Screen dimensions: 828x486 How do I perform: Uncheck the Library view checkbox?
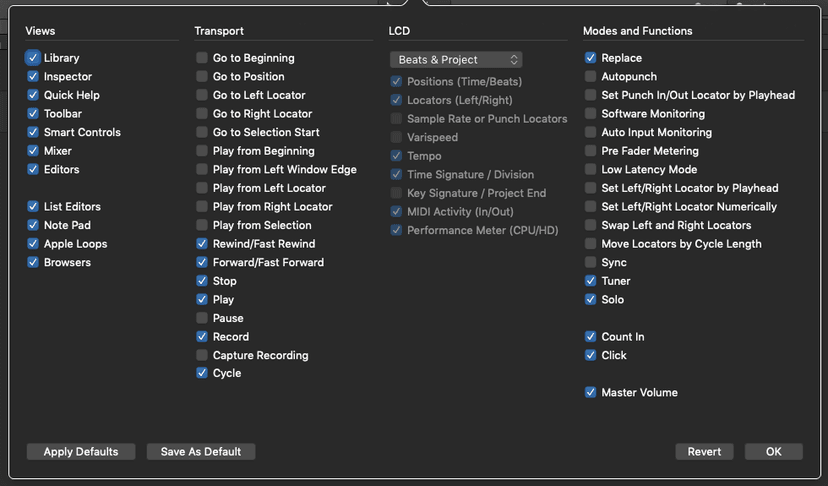(x=33, y=58)
